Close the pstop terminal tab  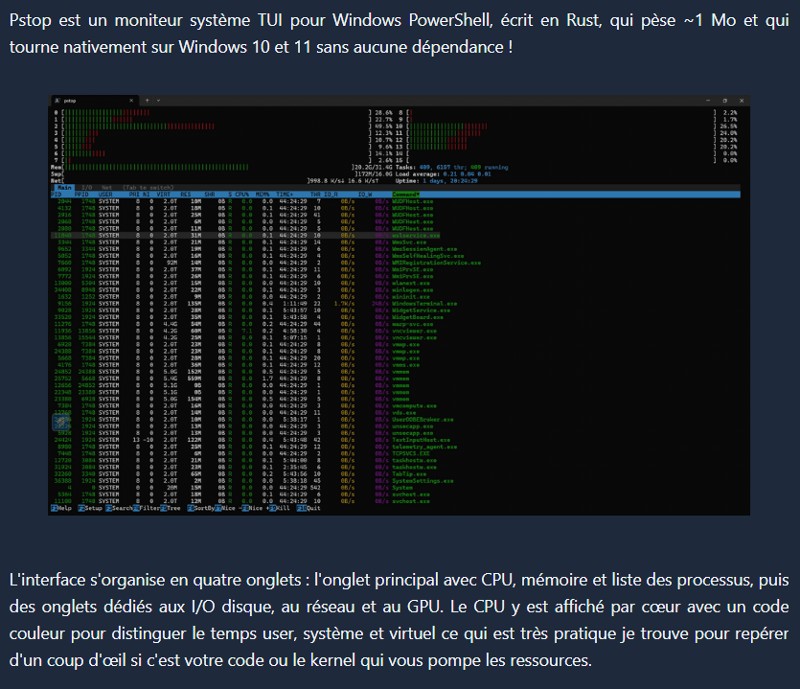(131, 101)
